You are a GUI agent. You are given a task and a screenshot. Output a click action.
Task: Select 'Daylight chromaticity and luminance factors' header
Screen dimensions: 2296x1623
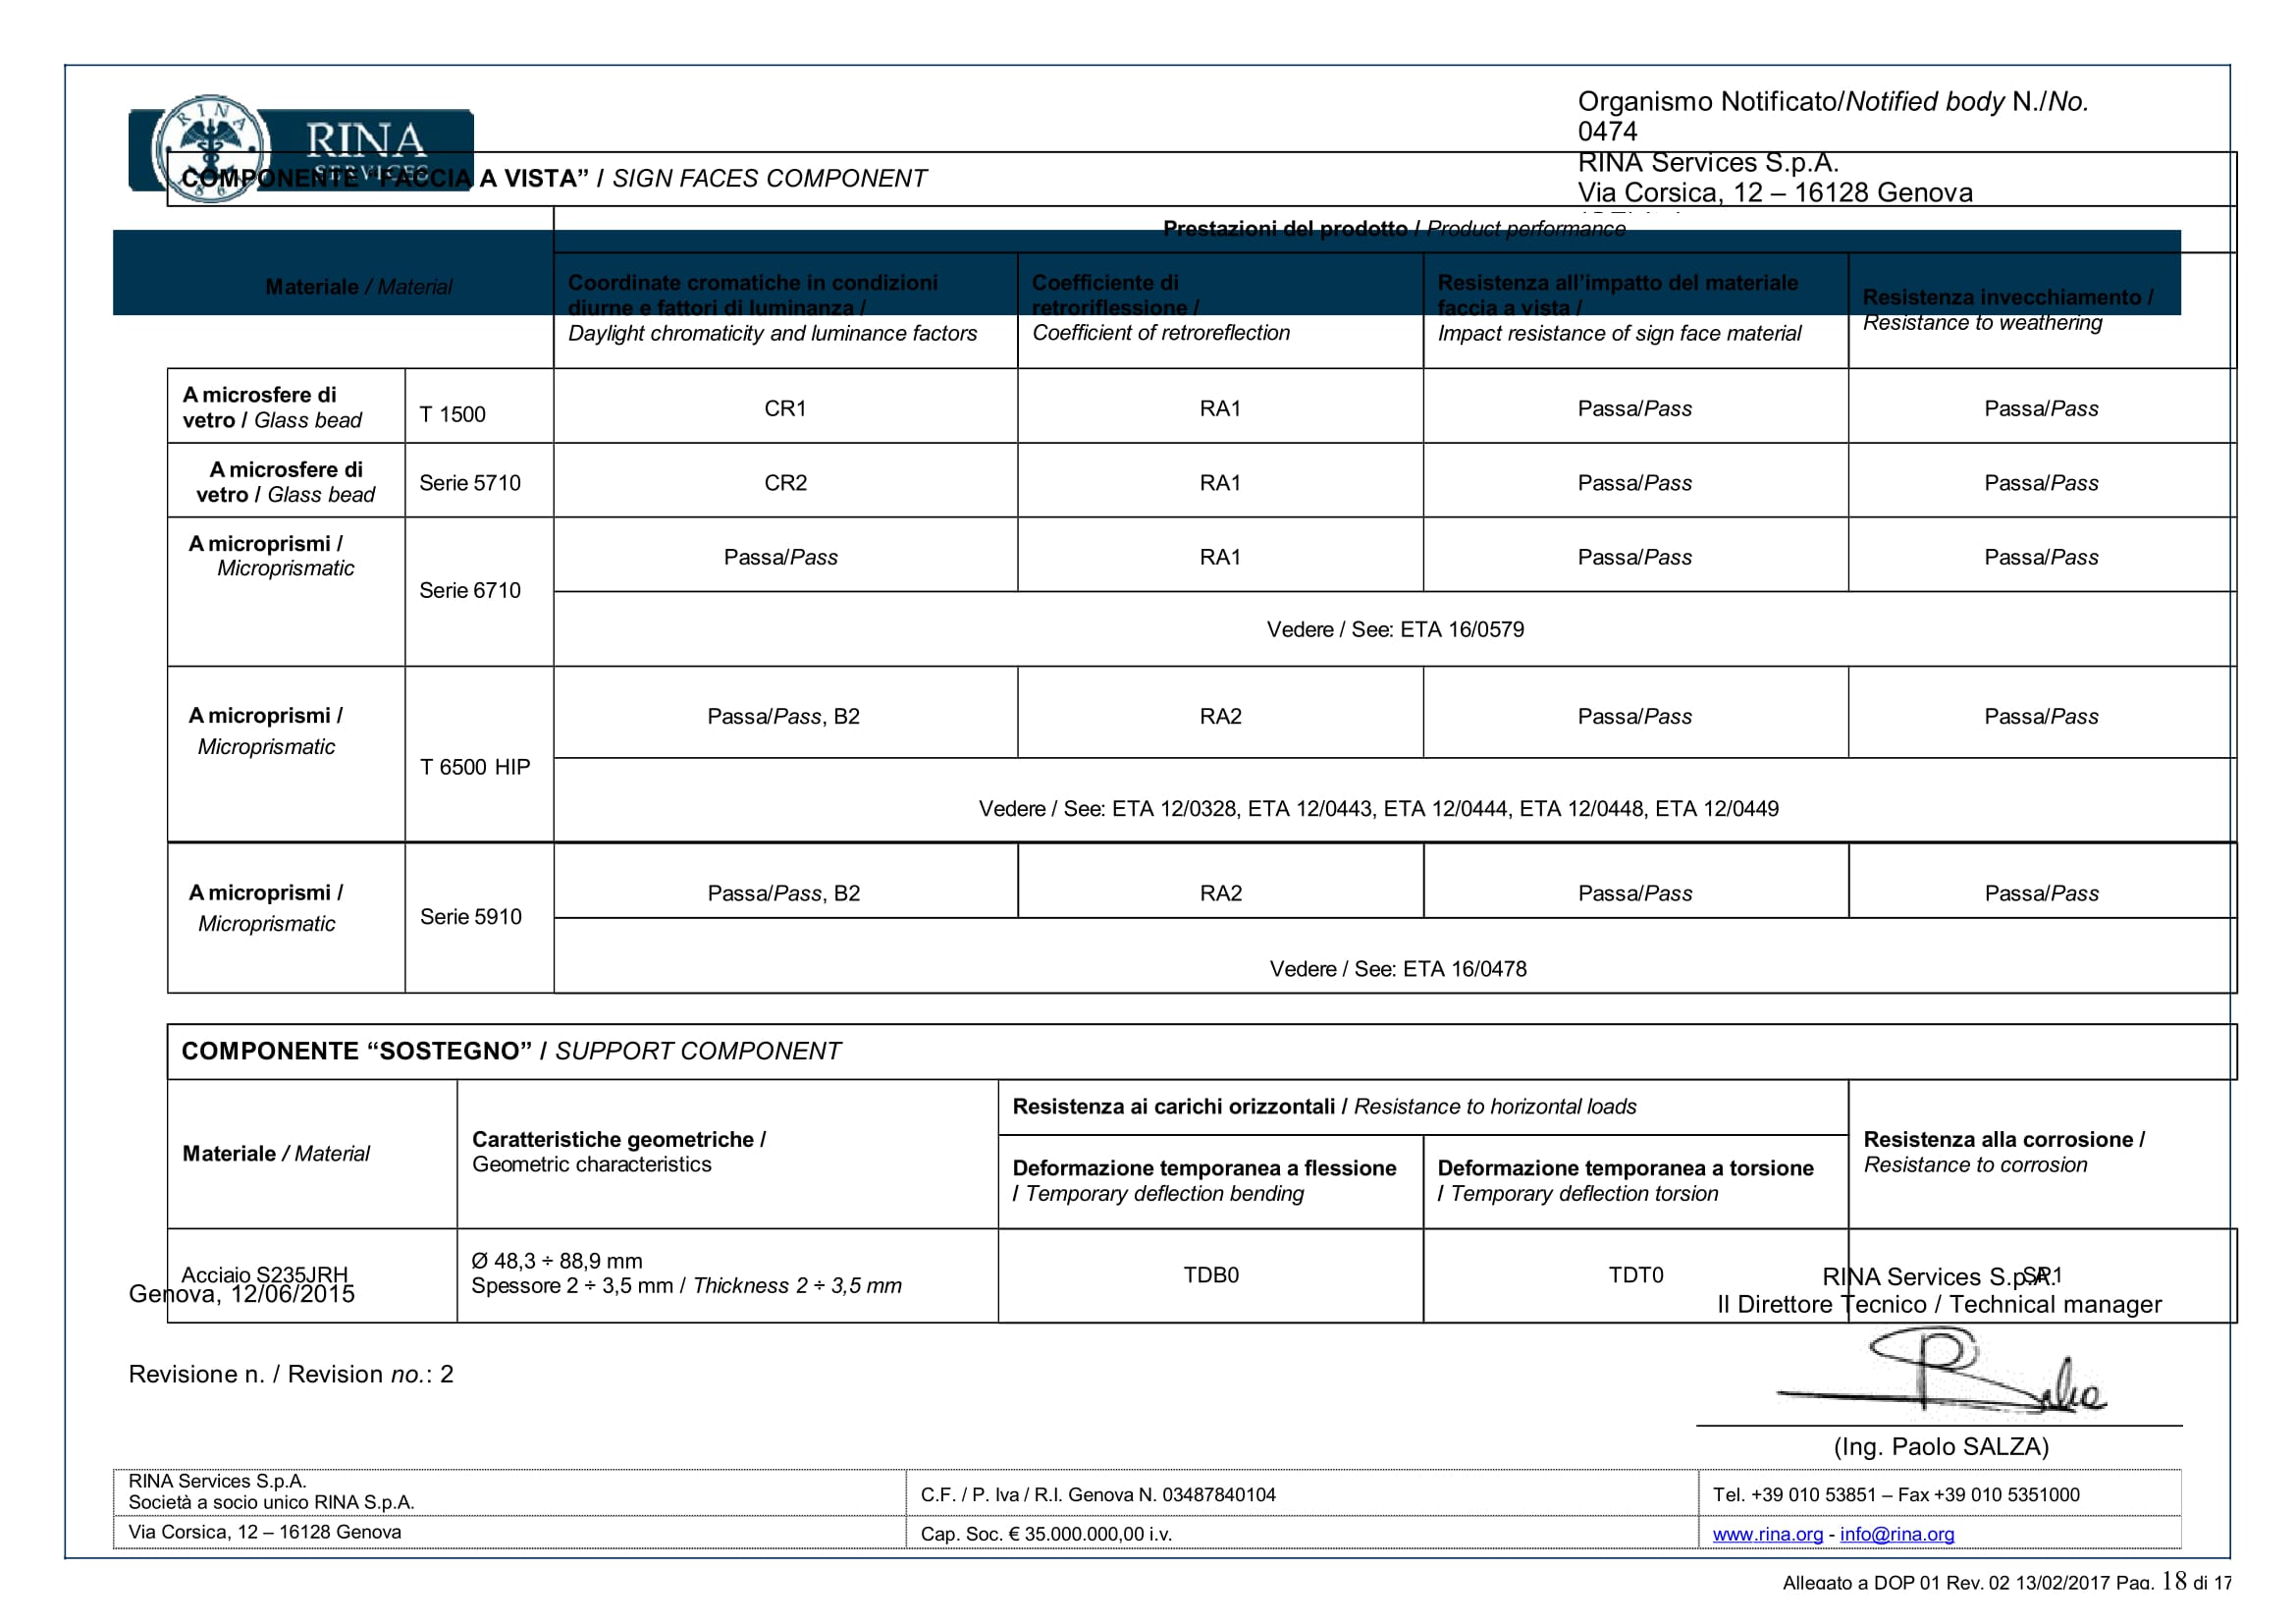pyautogui.click(x=772, y=333)
